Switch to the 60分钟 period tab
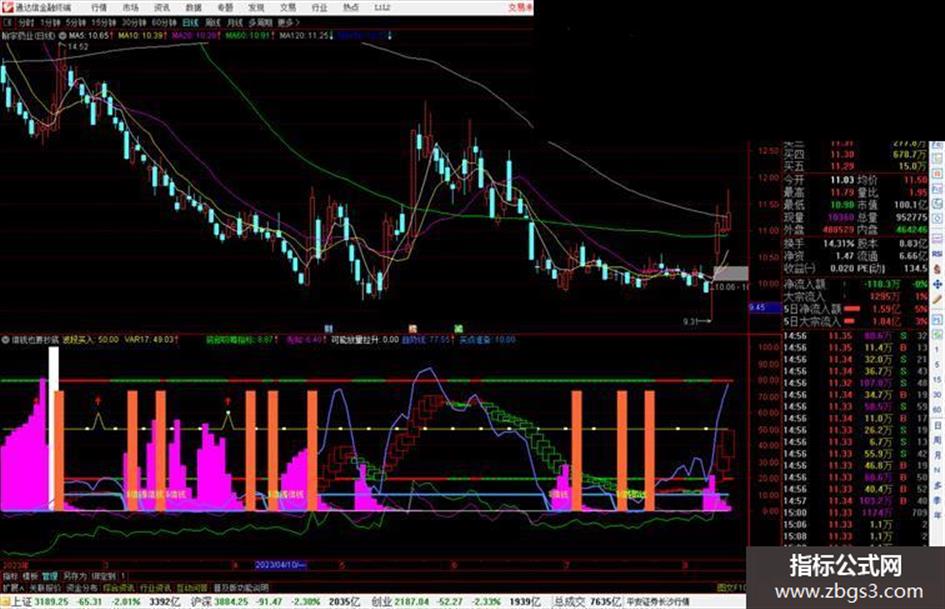The image size is (945, 609). pyautogui.click(x=164, y=22)
